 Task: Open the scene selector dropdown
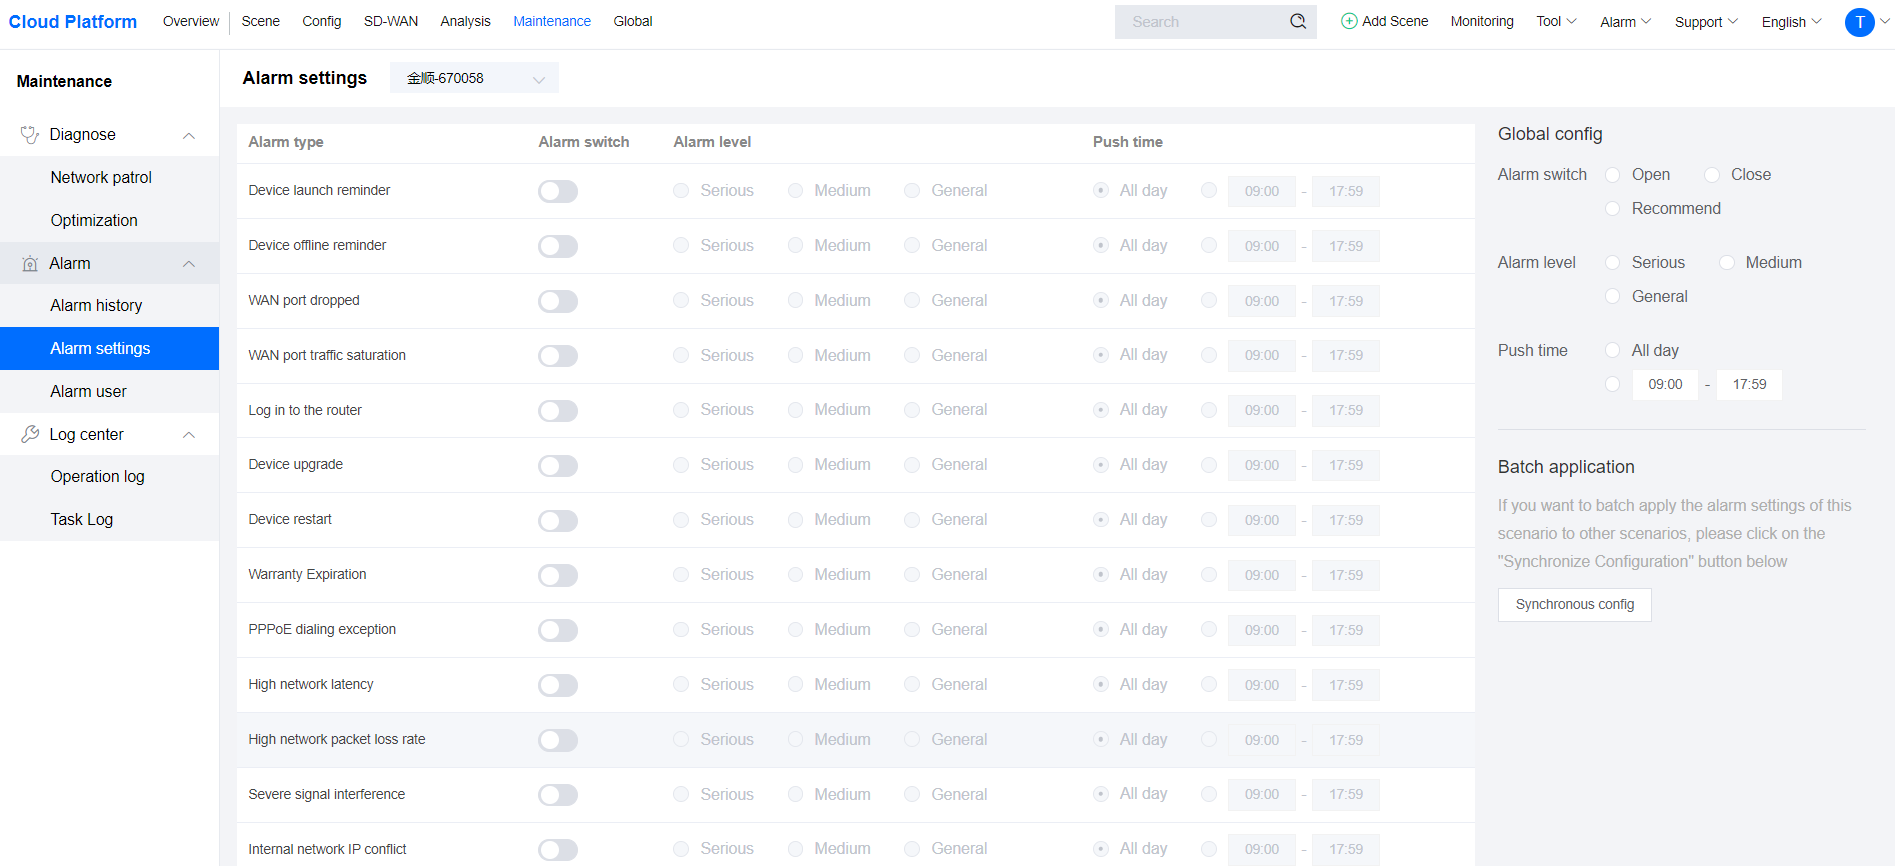point(474,78)
